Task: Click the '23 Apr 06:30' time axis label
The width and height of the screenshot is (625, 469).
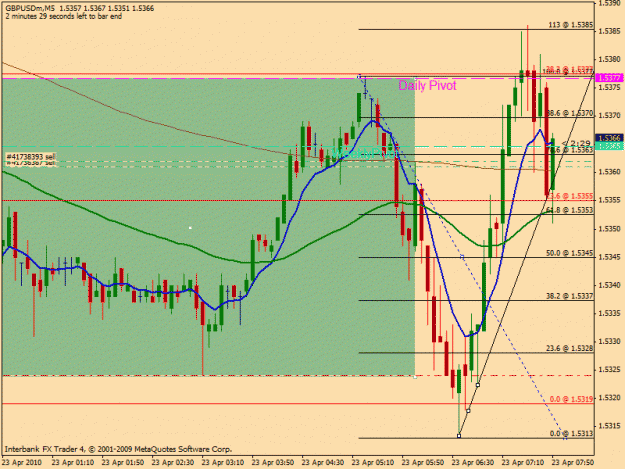Action: point(473,463)
